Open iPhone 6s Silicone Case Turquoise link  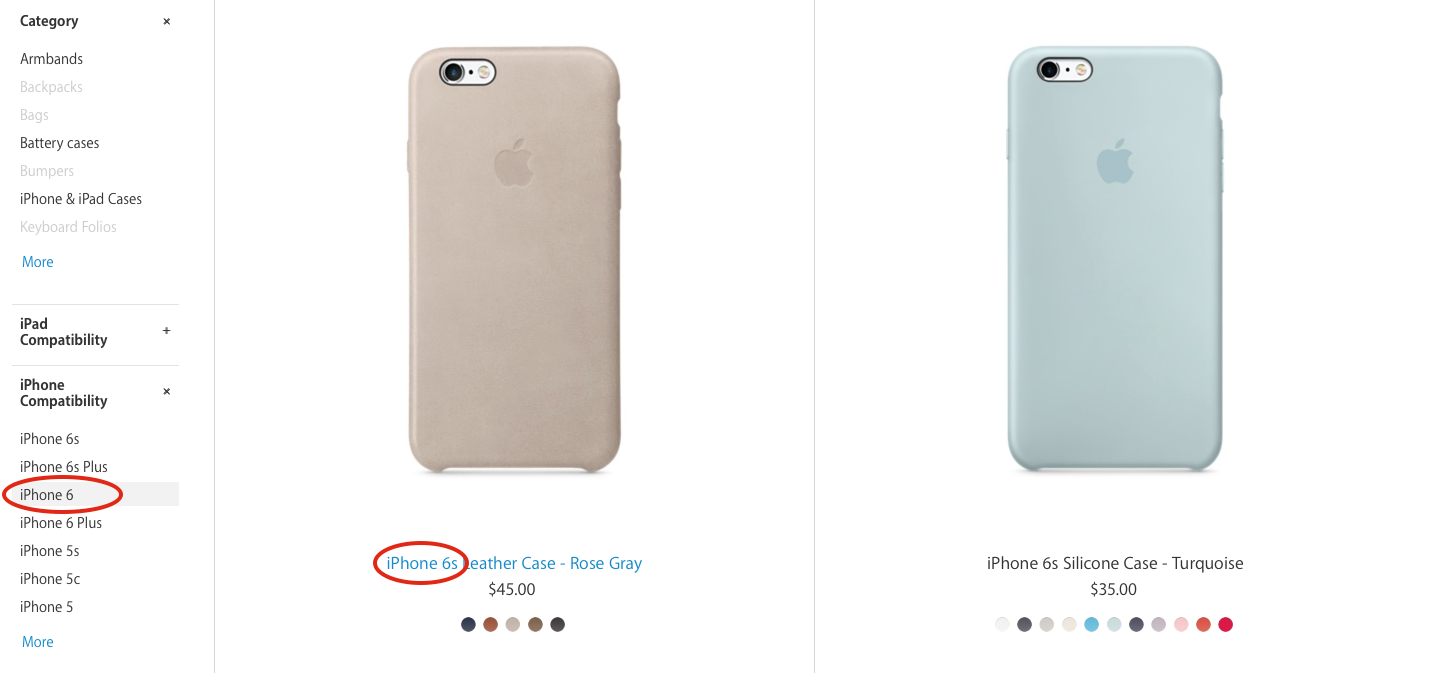tap(1115, 563)
